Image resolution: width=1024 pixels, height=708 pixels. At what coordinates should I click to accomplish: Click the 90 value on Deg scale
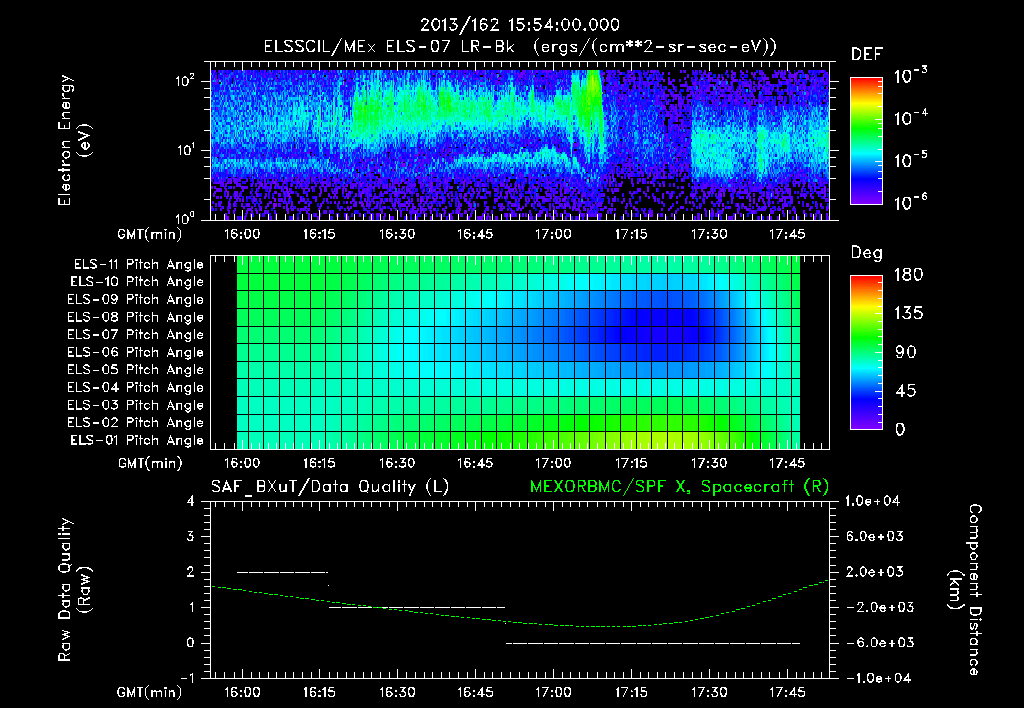click(x=906, y=353)
